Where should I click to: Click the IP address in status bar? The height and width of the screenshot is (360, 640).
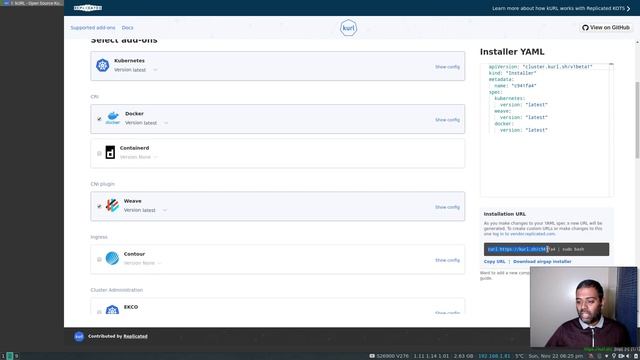point(494,356)
